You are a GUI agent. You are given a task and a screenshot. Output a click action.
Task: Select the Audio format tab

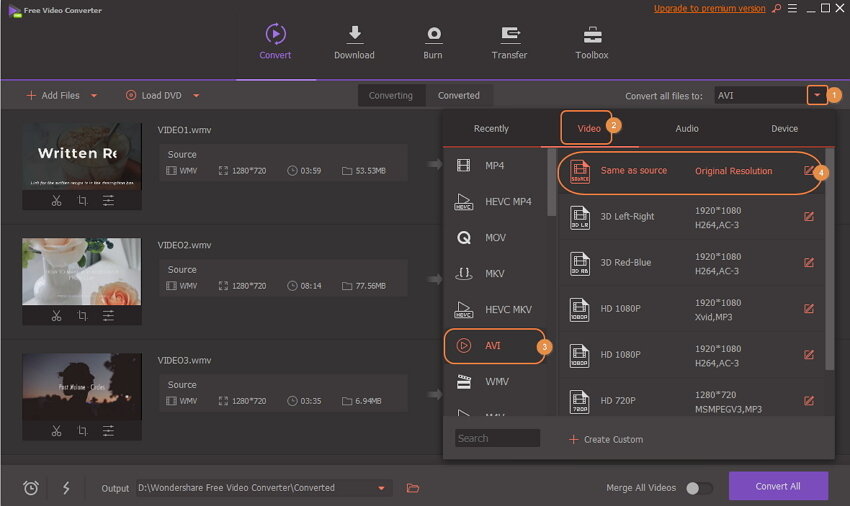click(x=687, y=129)
